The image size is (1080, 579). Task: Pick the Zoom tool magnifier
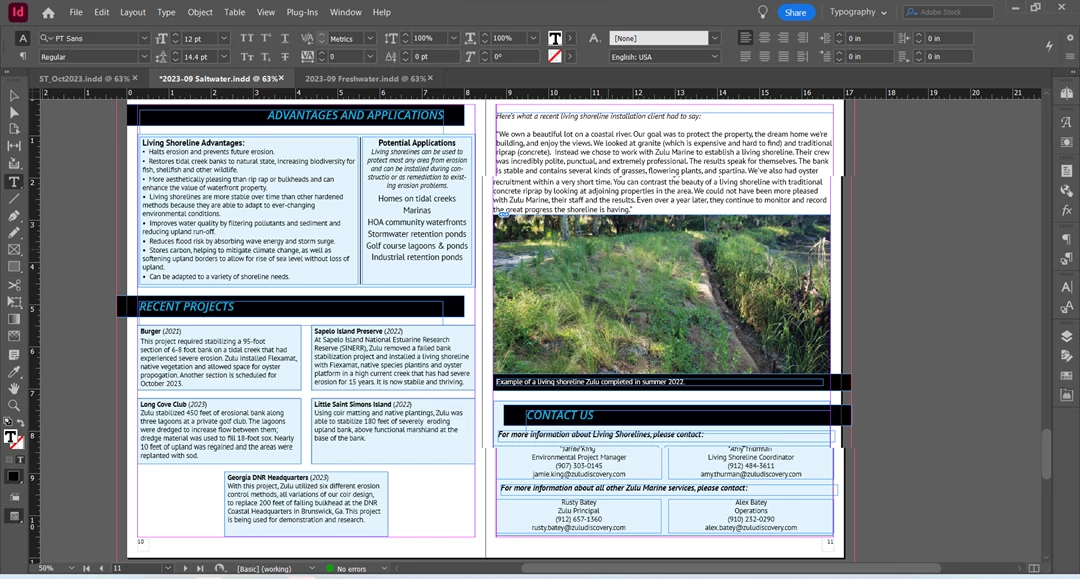[14, 406]
